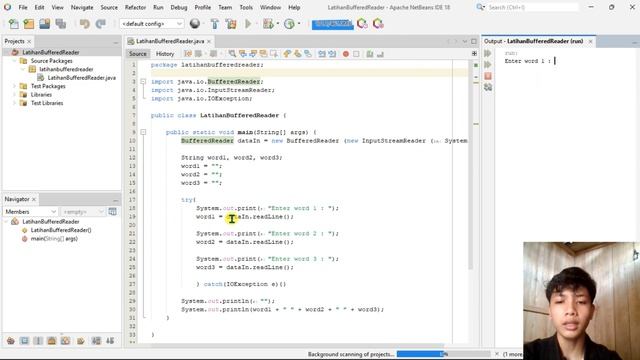Close the Navigator panel tab
This screenshot has height=360, width=640.
coord(34,200)
